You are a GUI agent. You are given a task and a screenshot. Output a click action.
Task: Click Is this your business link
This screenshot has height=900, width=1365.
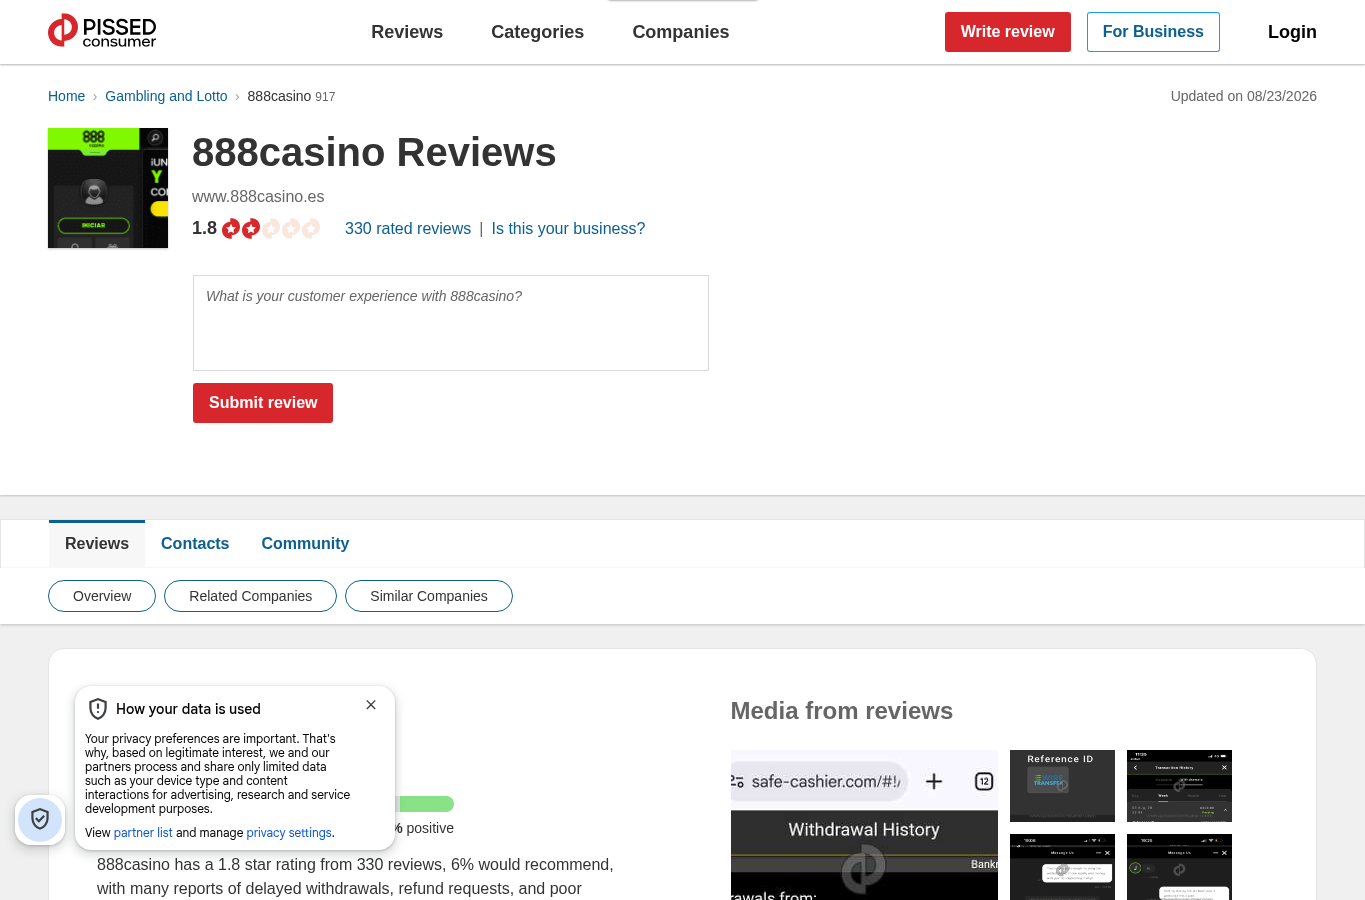tap(568, 229)
